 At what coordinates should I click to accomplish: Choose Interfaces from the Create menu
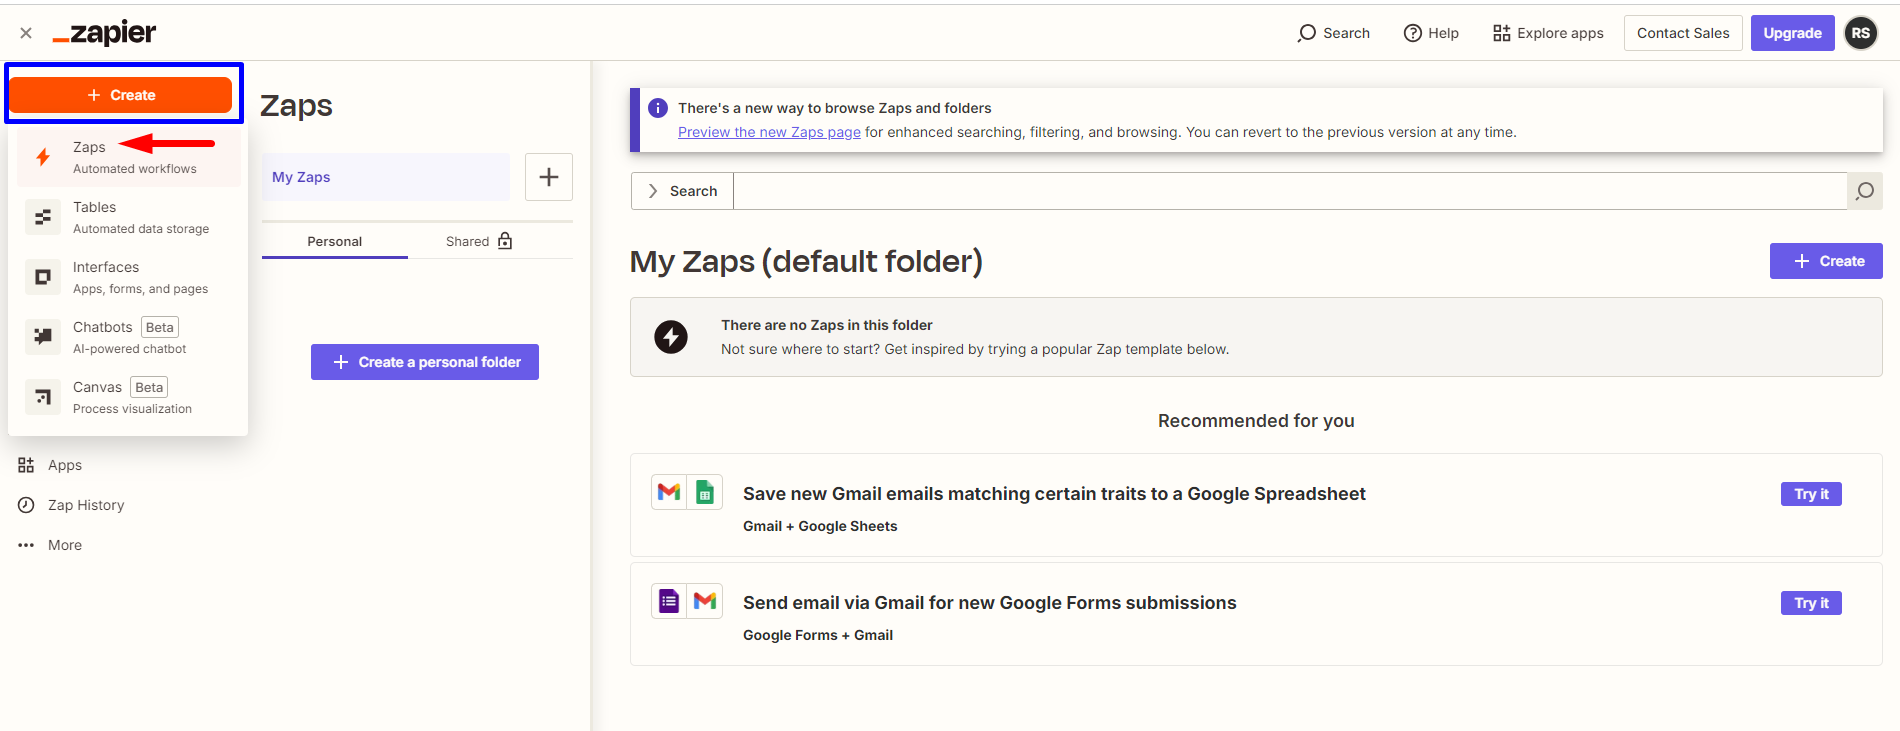click(x=129, y=277)
